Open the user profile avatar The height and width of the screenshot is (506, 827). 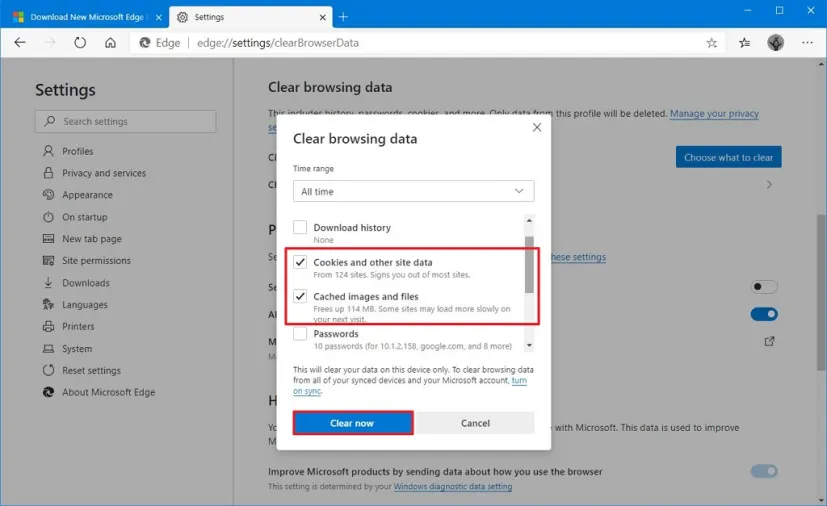(775, 43)
